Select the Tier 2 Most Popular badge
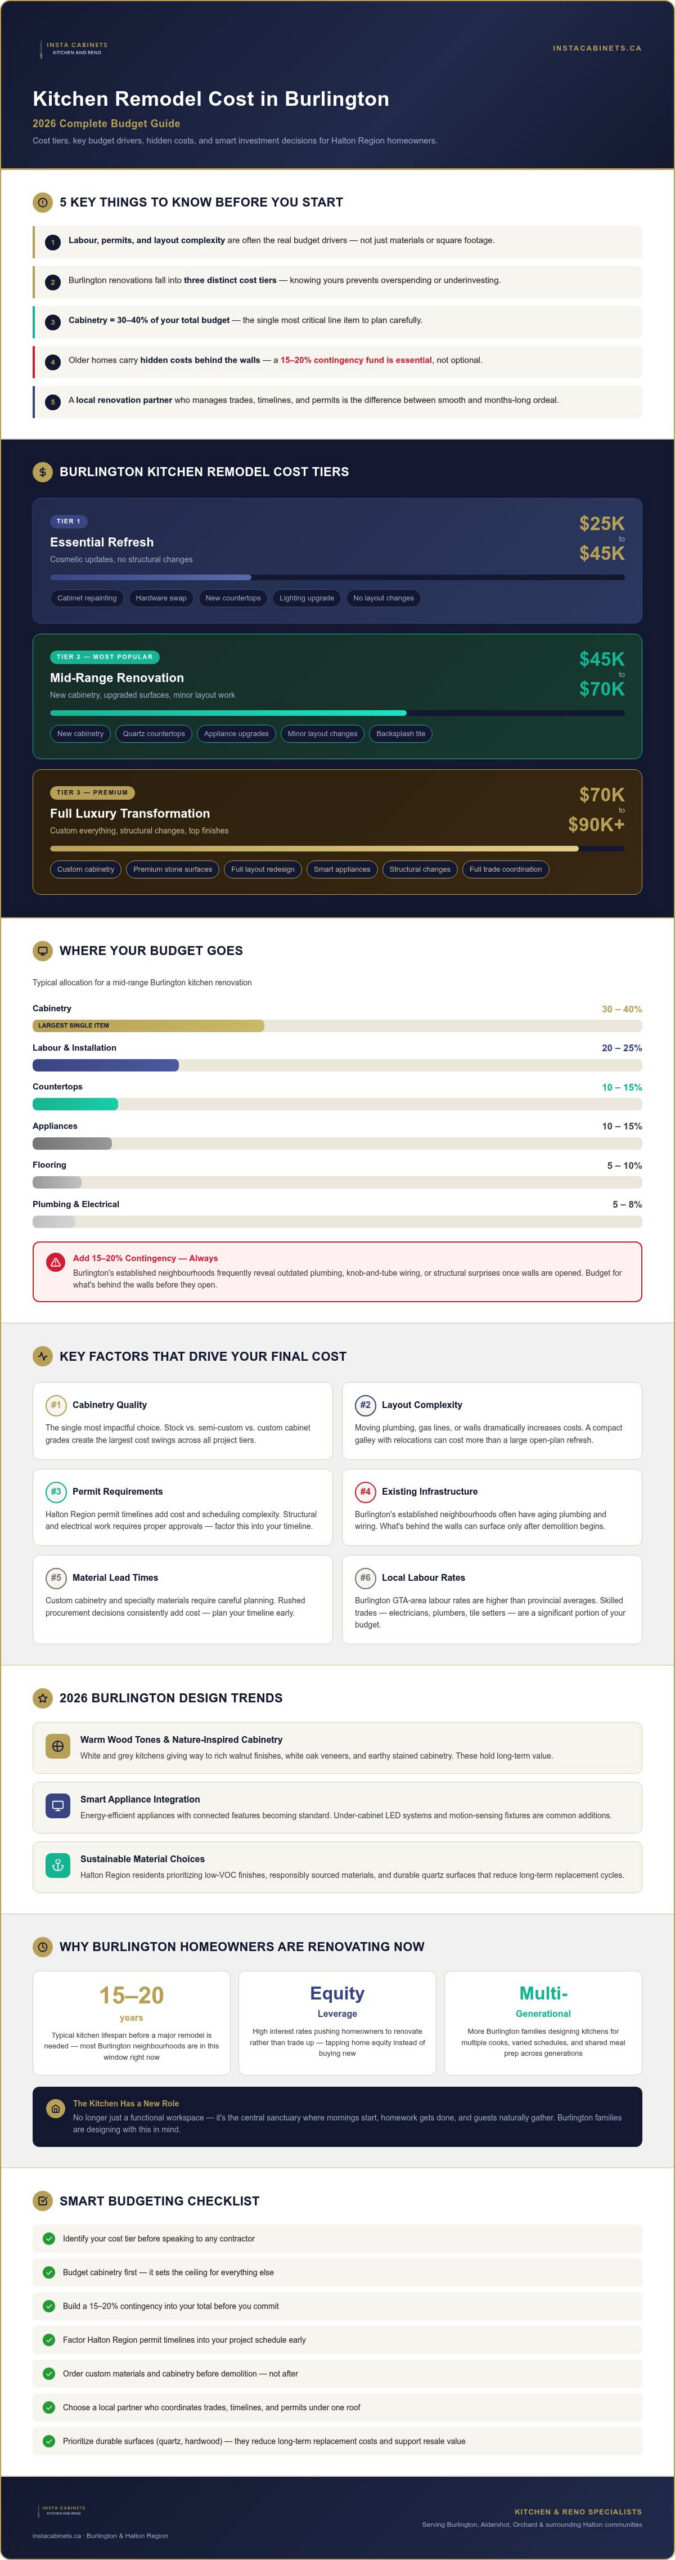 point(104,657)
